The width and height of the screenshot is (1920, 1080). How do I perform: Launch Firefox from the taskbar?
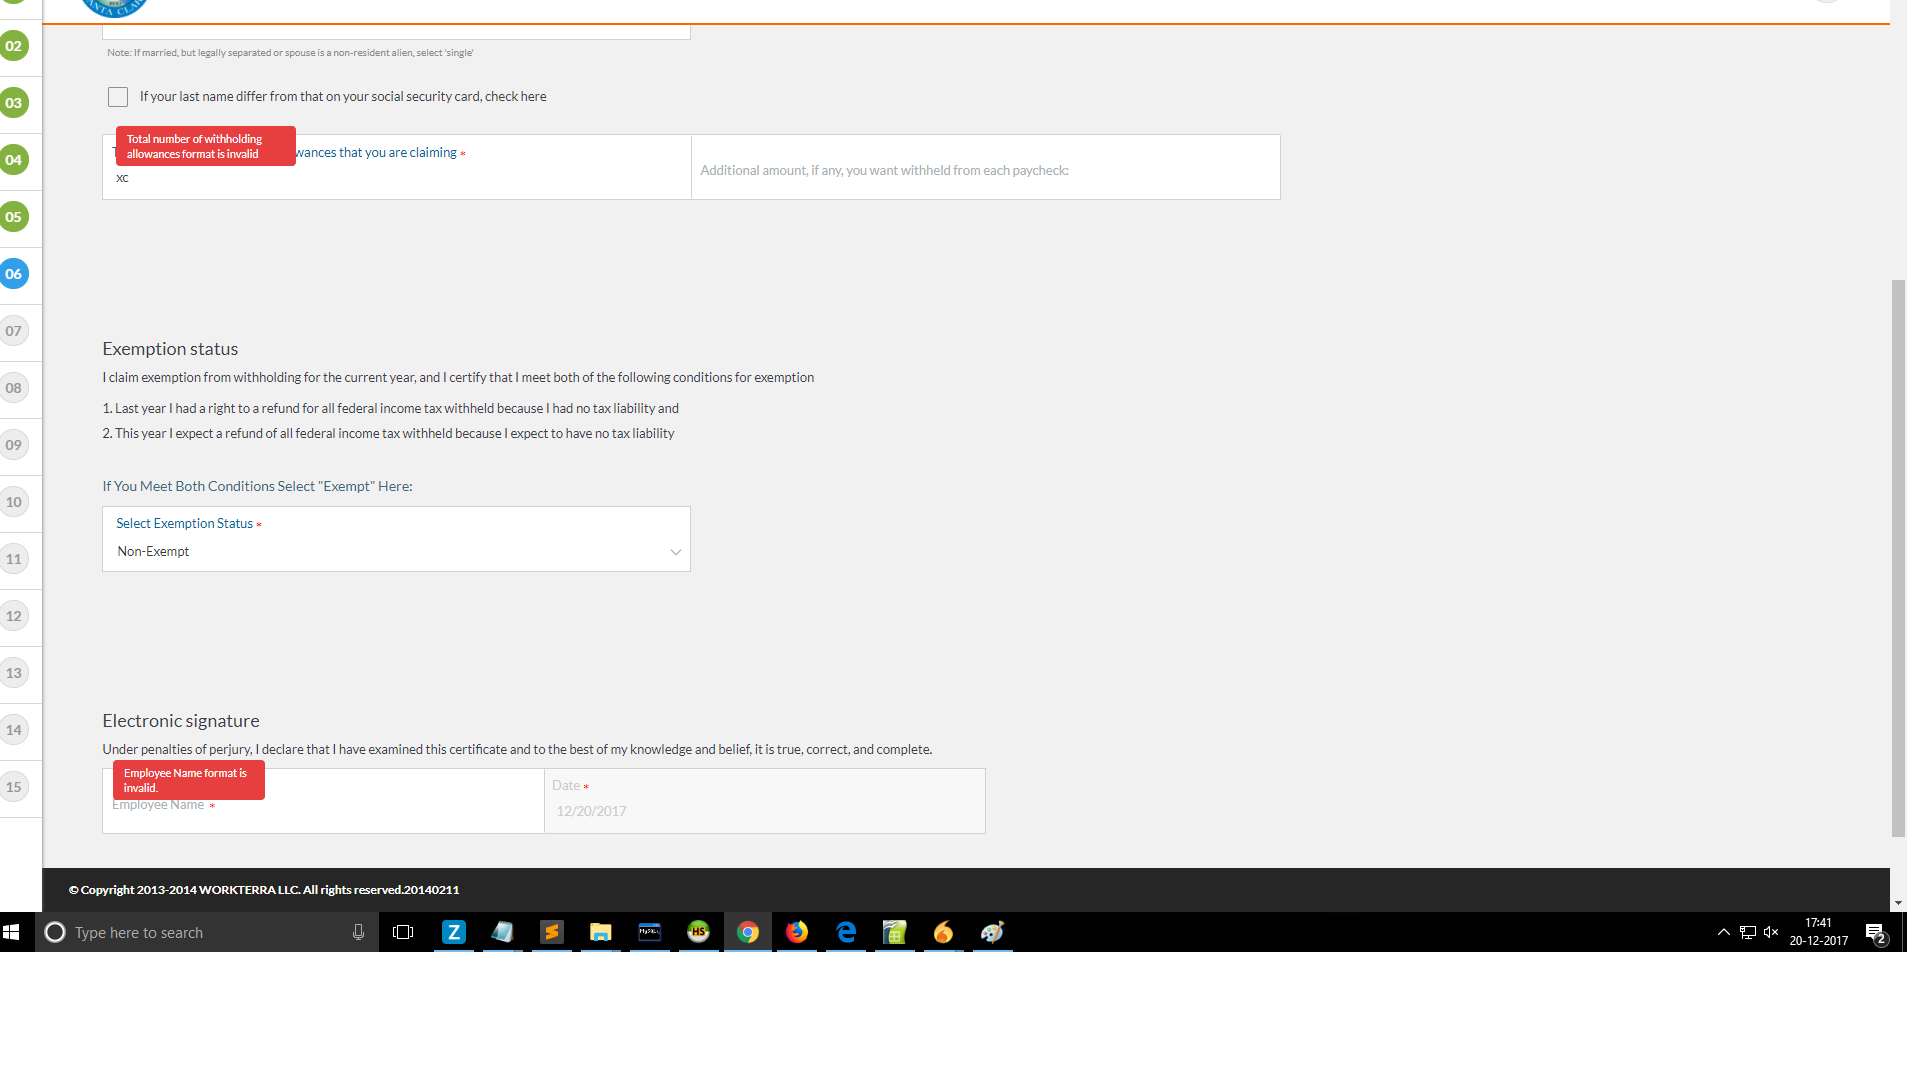(x=796, y=932)
